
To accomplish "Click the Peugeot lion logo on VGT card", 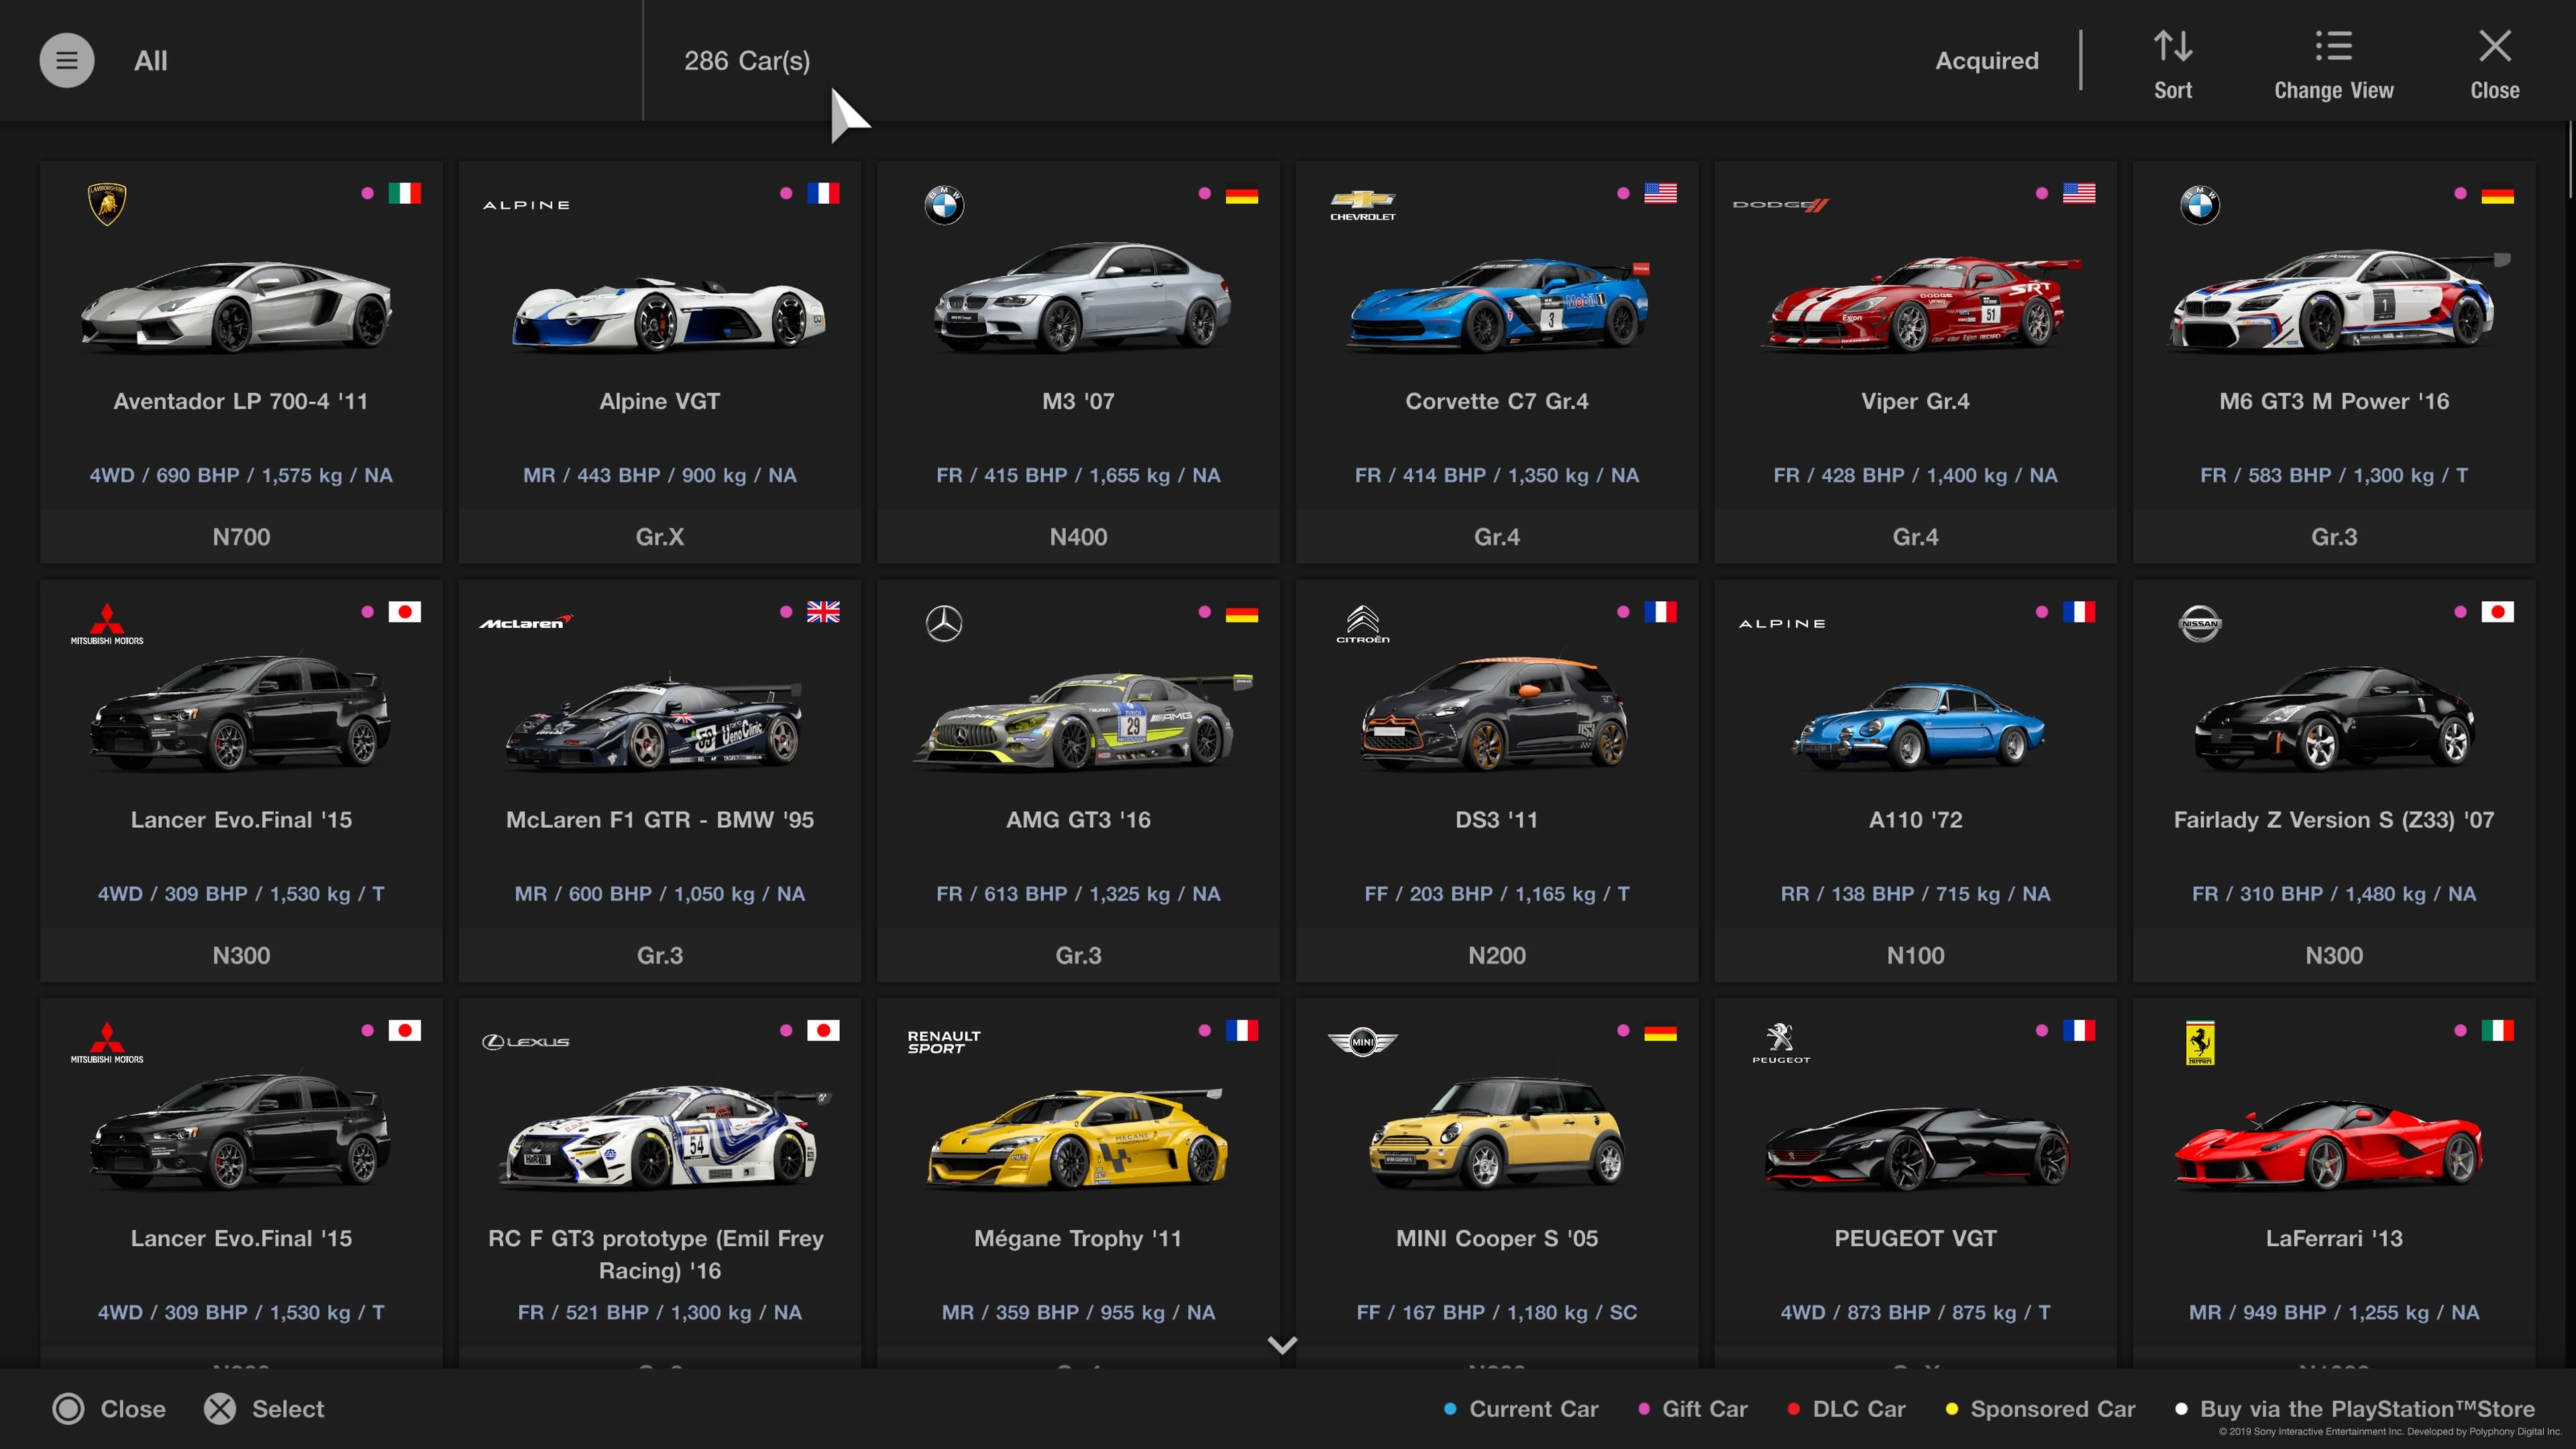I will click(1781, 1041).
